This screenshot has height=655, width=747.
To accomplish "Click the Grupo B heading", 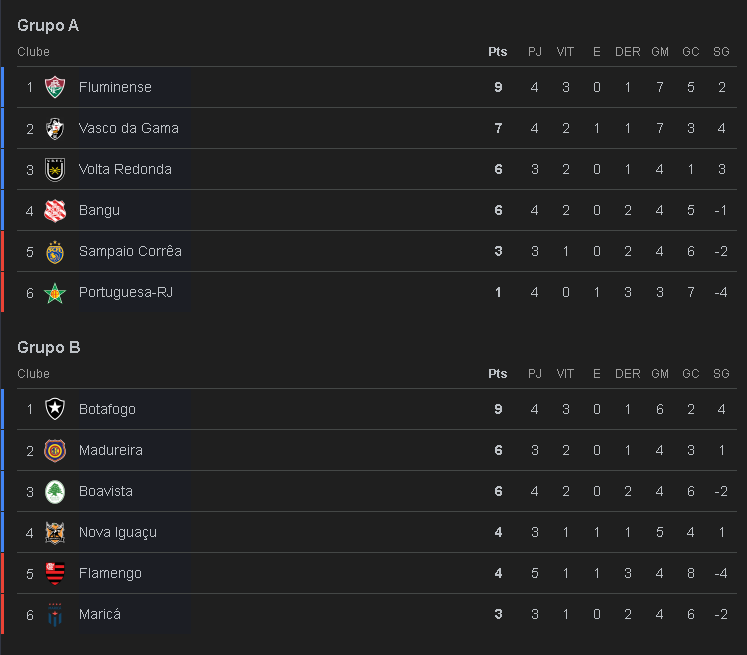I will (x=48, y=347).
